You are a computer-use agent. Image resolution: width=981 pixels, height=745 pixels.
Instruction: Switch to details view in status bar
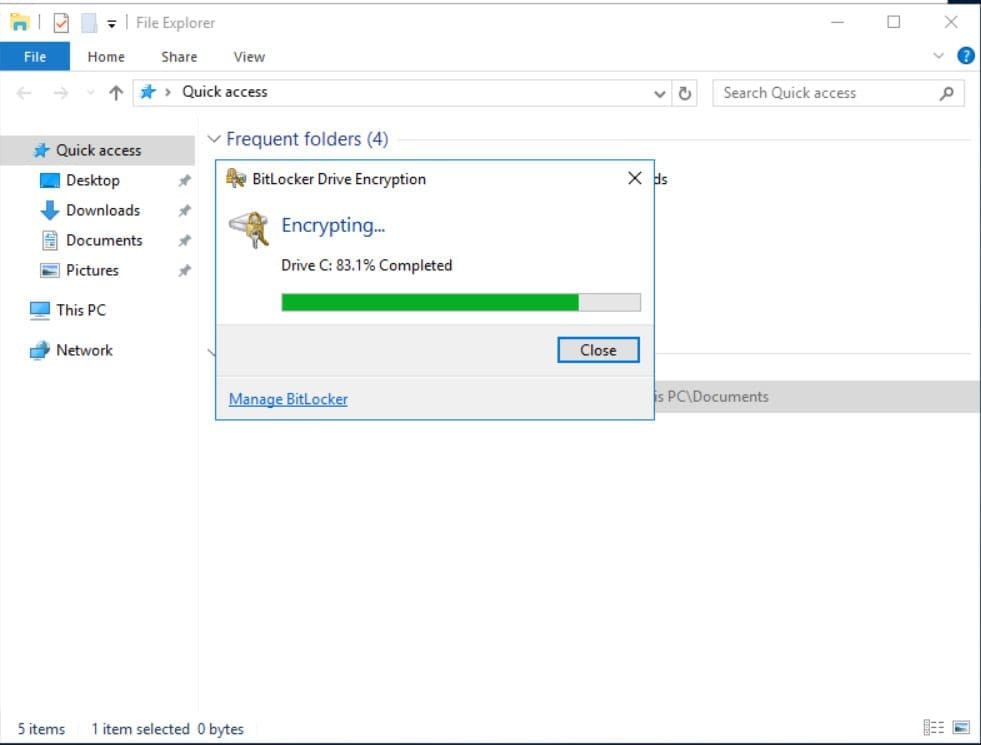coord(934,728)
